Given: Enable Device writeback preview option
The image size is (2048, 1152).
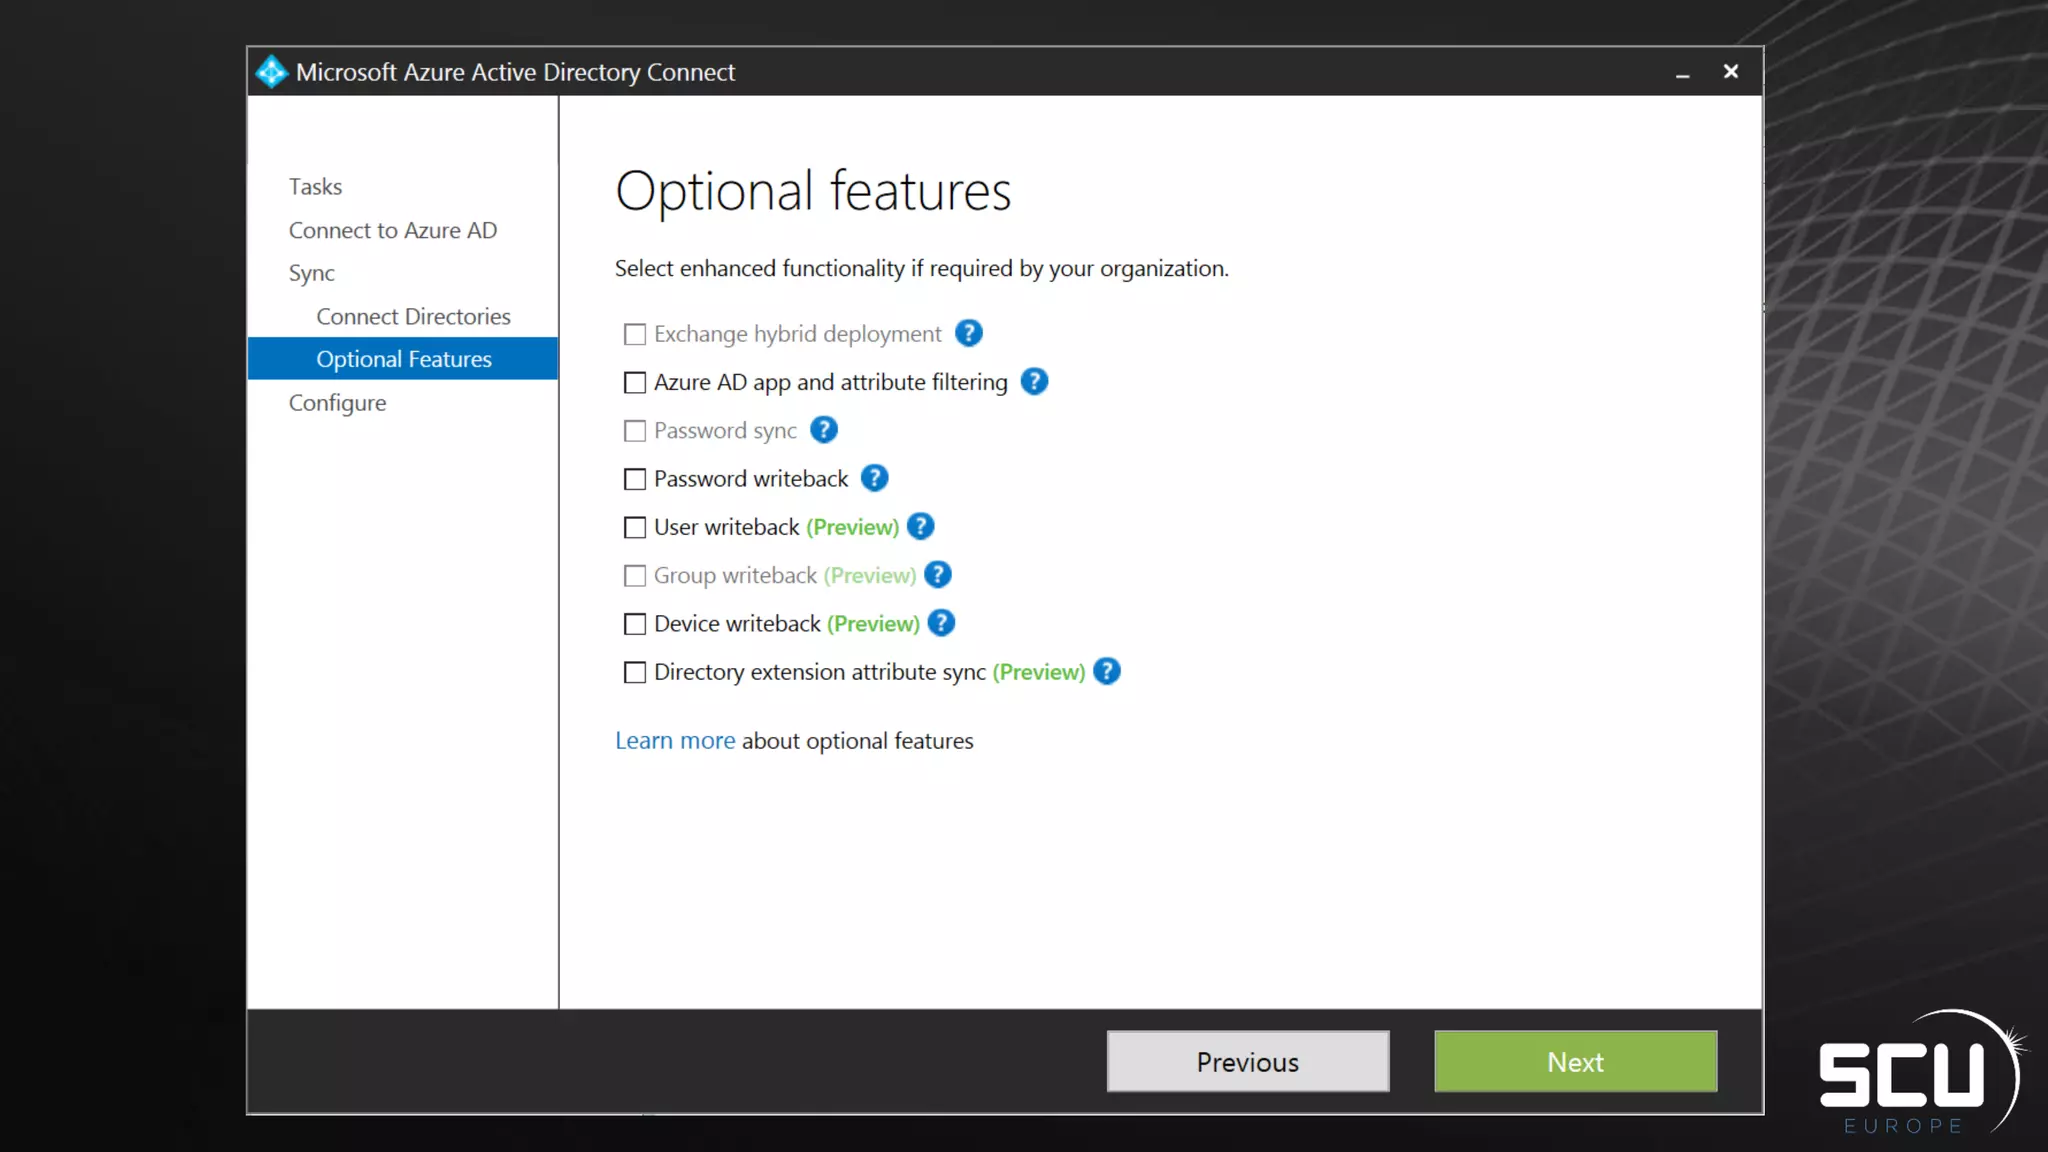Looking at the screenshot, I should (x=635, y=624).
